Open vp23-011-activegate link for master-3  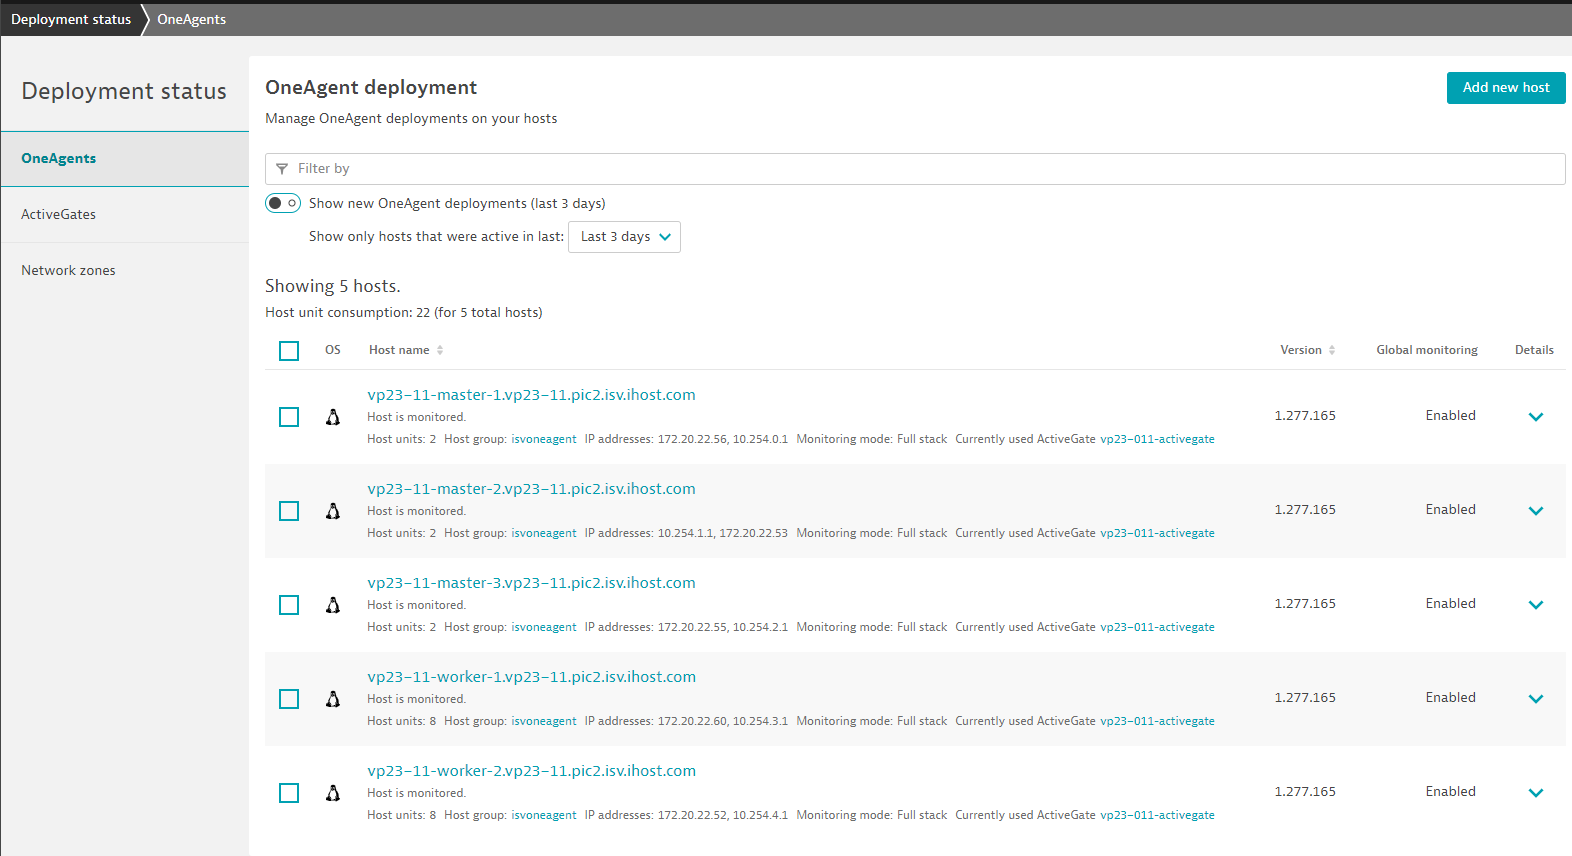coord(1157,627)
